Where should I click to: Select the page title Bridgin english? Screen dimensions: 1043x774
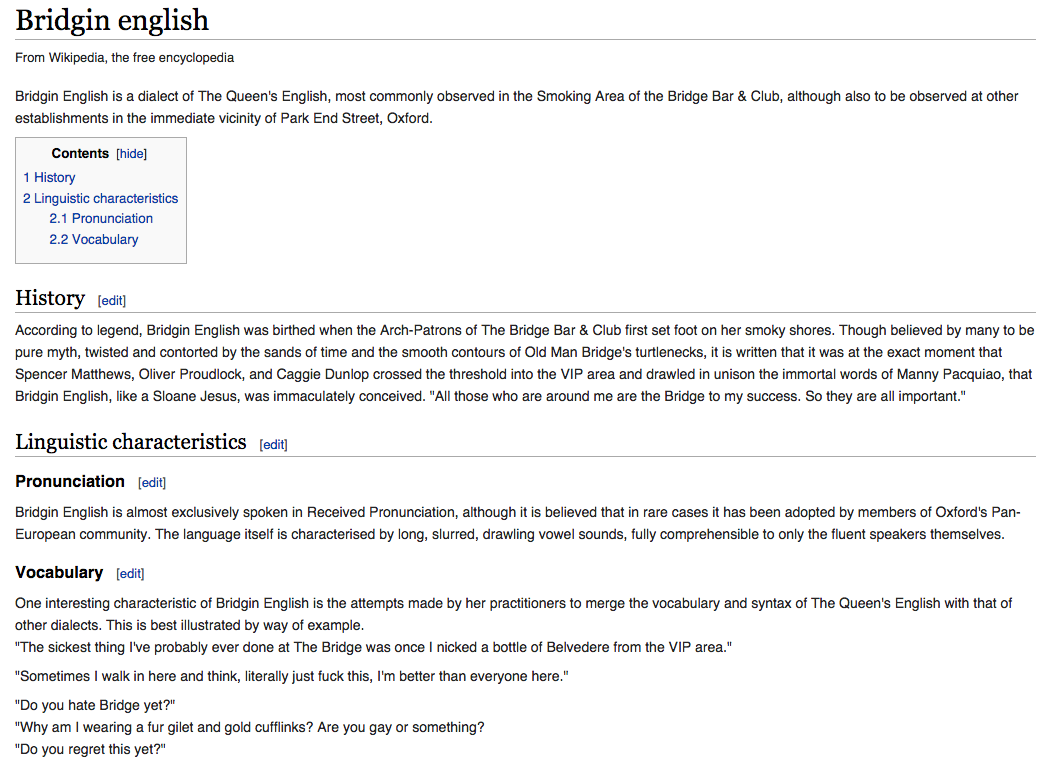click(x=112, y=20)
